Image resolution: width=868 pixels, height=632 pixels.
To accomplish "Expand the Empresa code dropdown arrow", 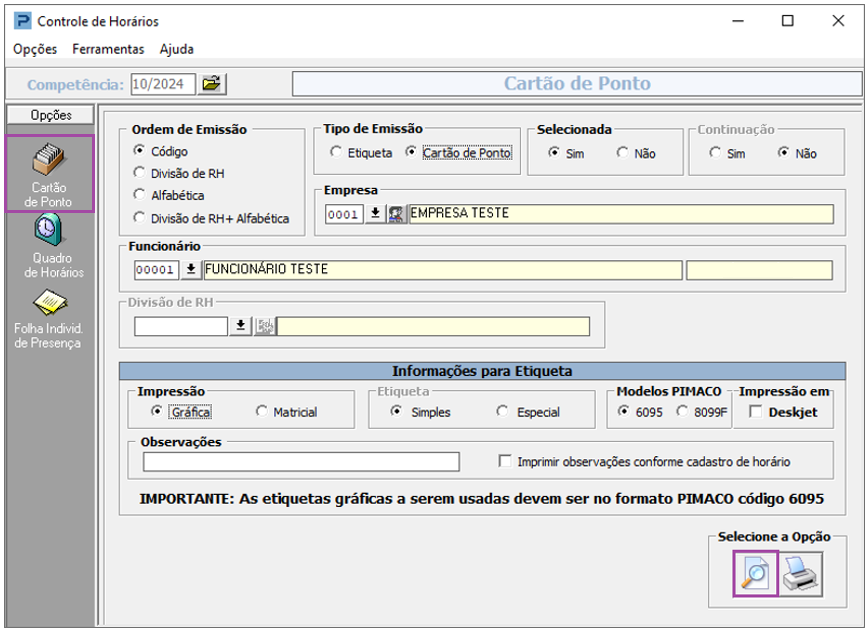I will click(375, 214).
